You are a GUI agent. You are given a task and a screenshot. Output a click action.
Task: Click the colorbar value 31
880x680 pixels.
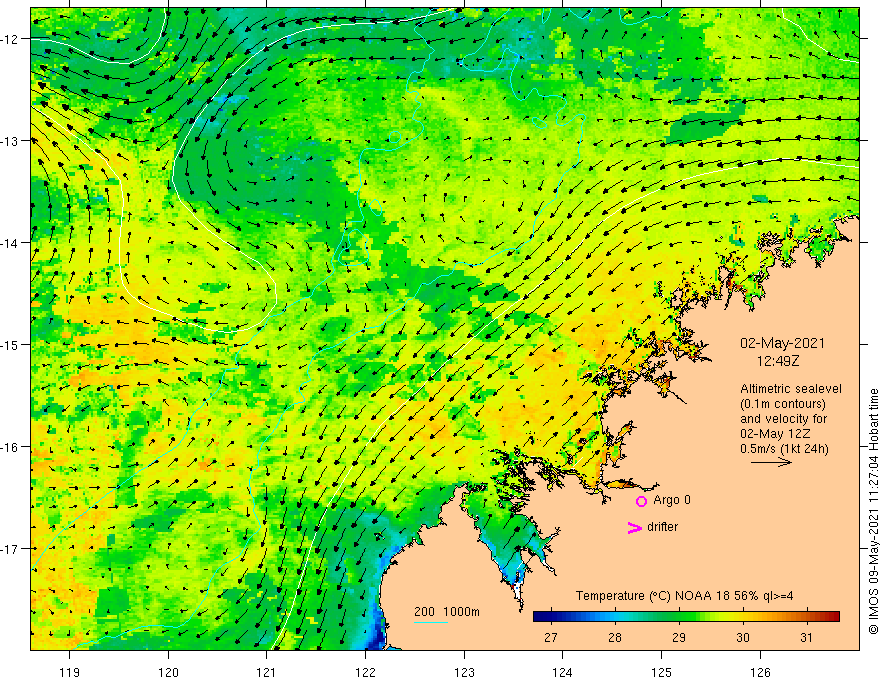click(x=806, y=637)
